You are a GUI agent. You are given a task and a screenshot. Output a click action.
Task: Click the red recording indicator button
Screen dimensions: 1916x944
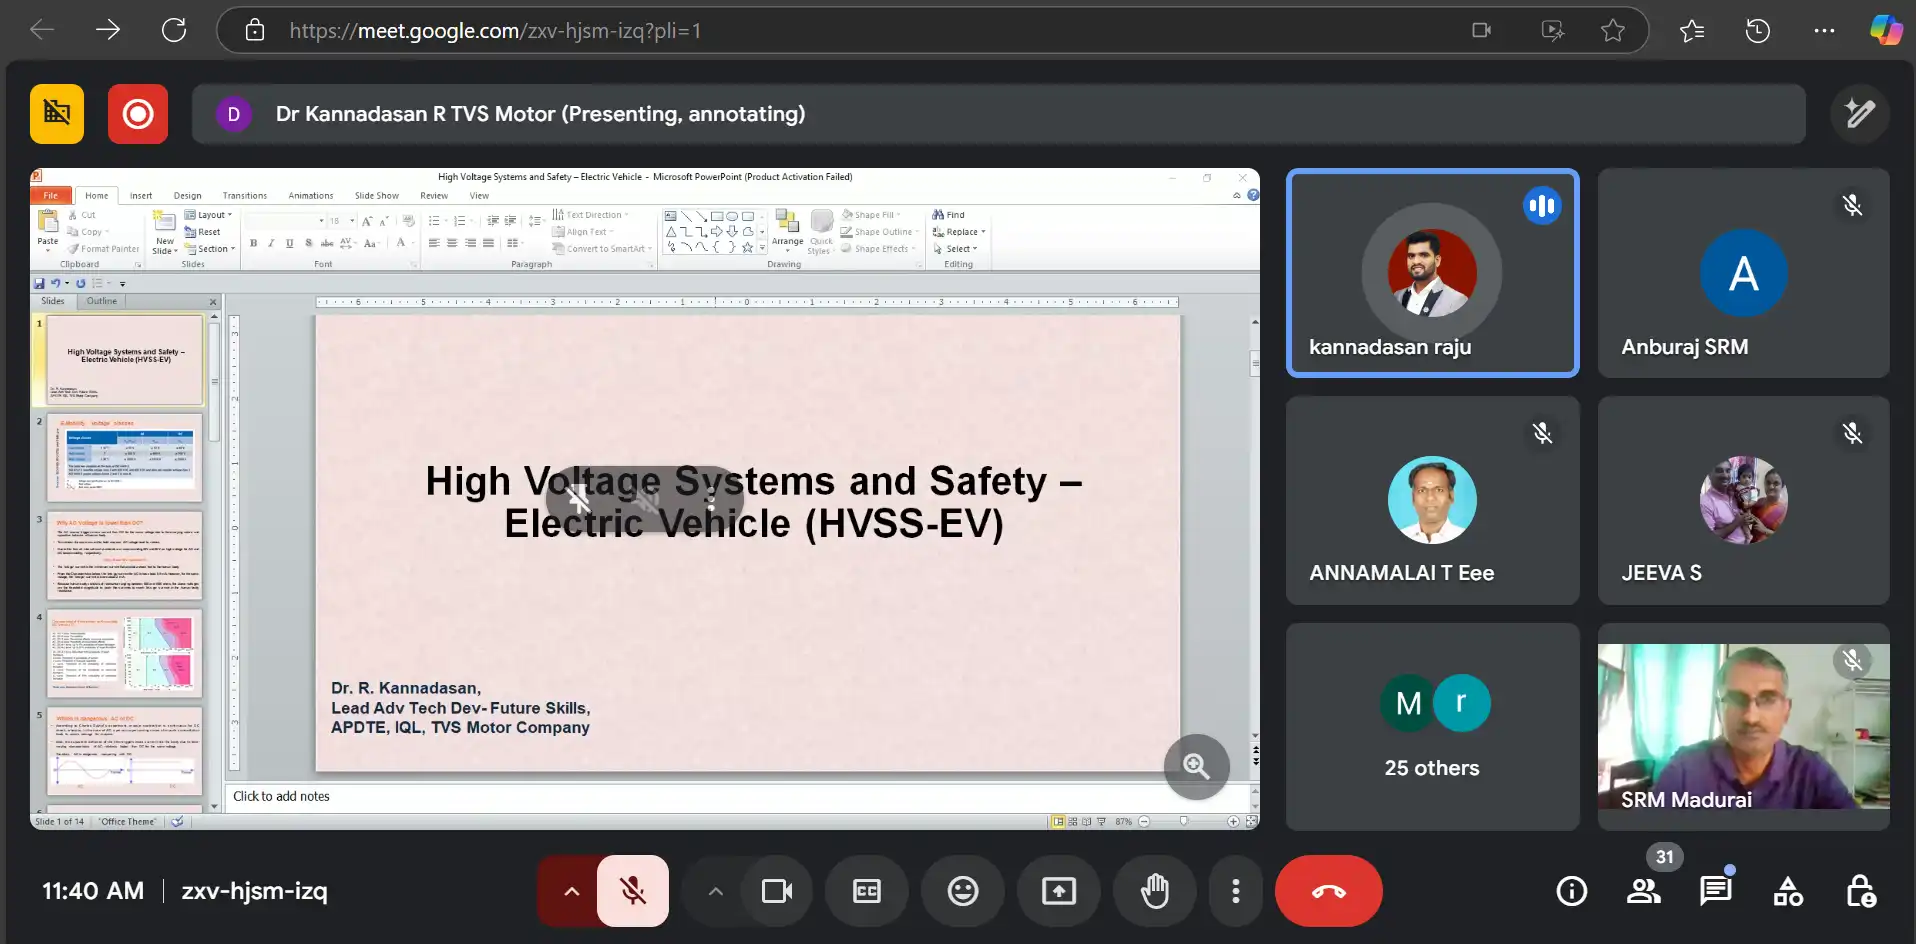click(x=138, y=114)
